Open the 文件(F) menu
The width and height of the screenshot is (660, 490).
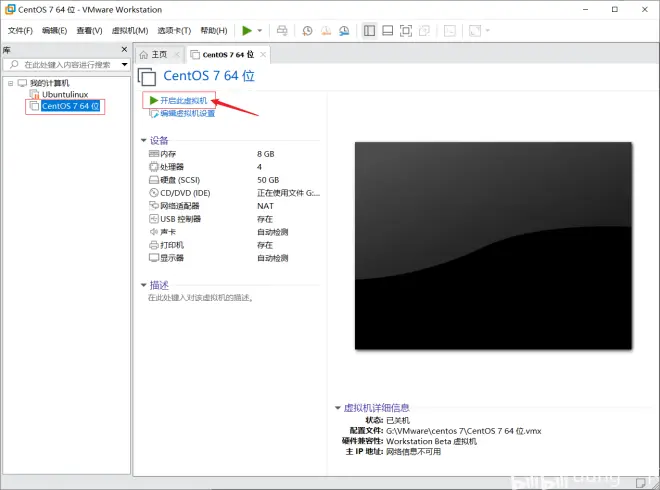pyautogui.click(x=20, y=30)
